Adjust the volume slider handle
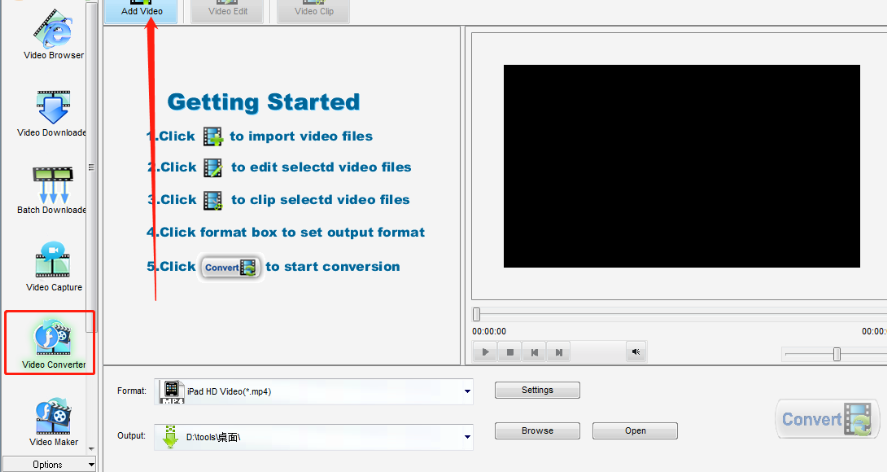 point(837,354)
